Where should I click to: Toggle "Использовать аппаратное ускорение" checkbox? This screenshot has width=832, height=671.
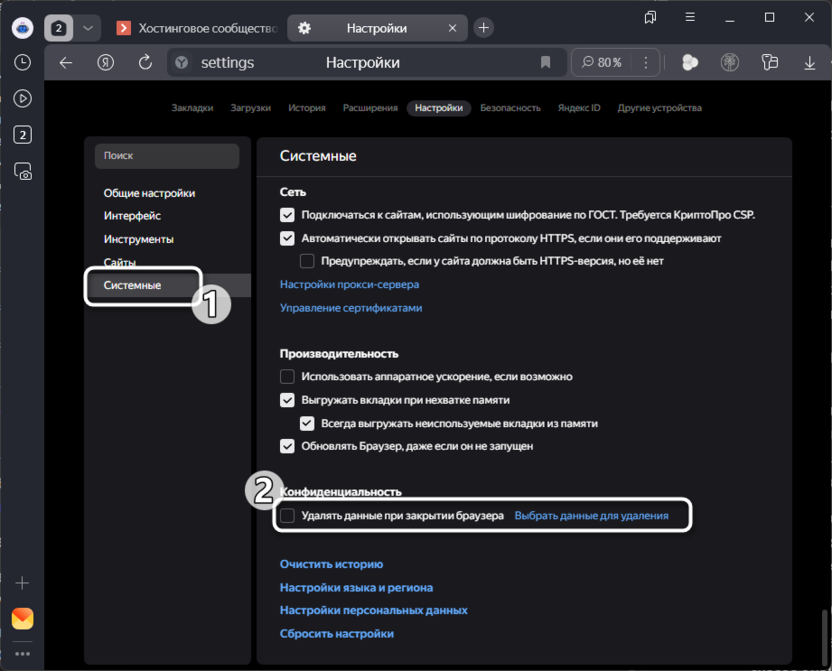(x=288, y=377)
